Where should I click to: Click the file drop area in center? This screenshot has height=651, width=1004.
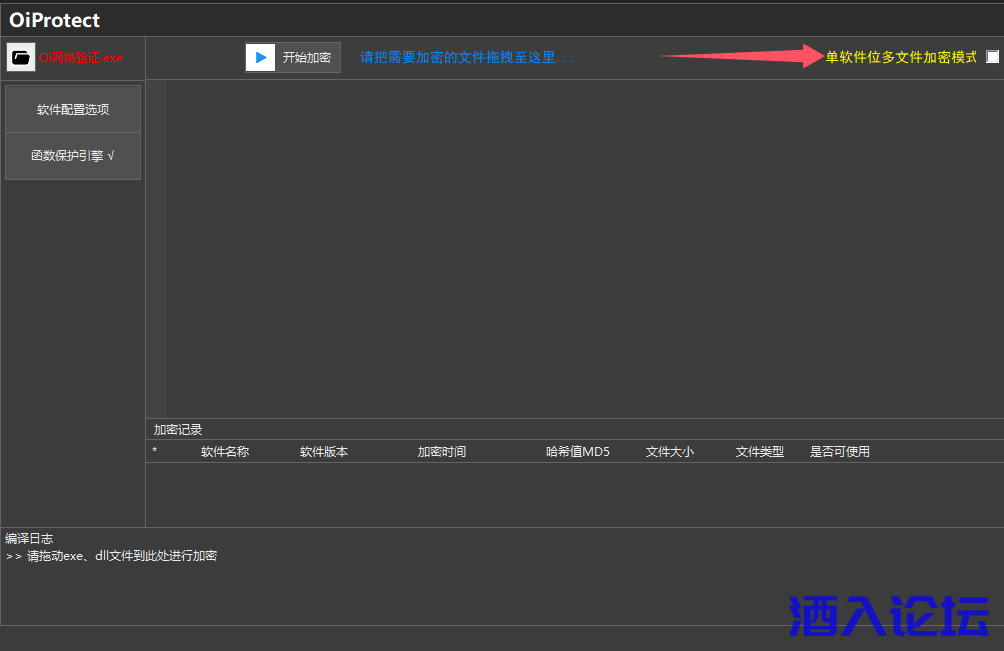(584, 248)
